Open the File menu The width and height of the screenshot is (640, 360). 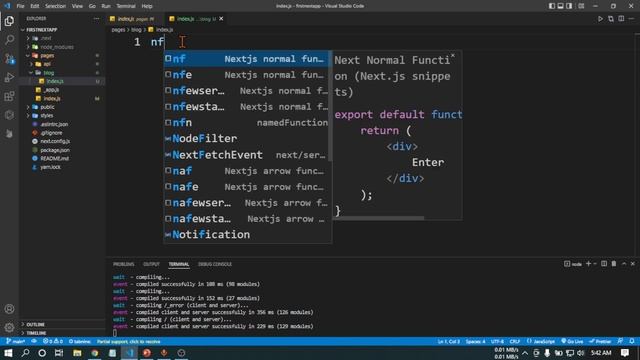coord(20,6)
